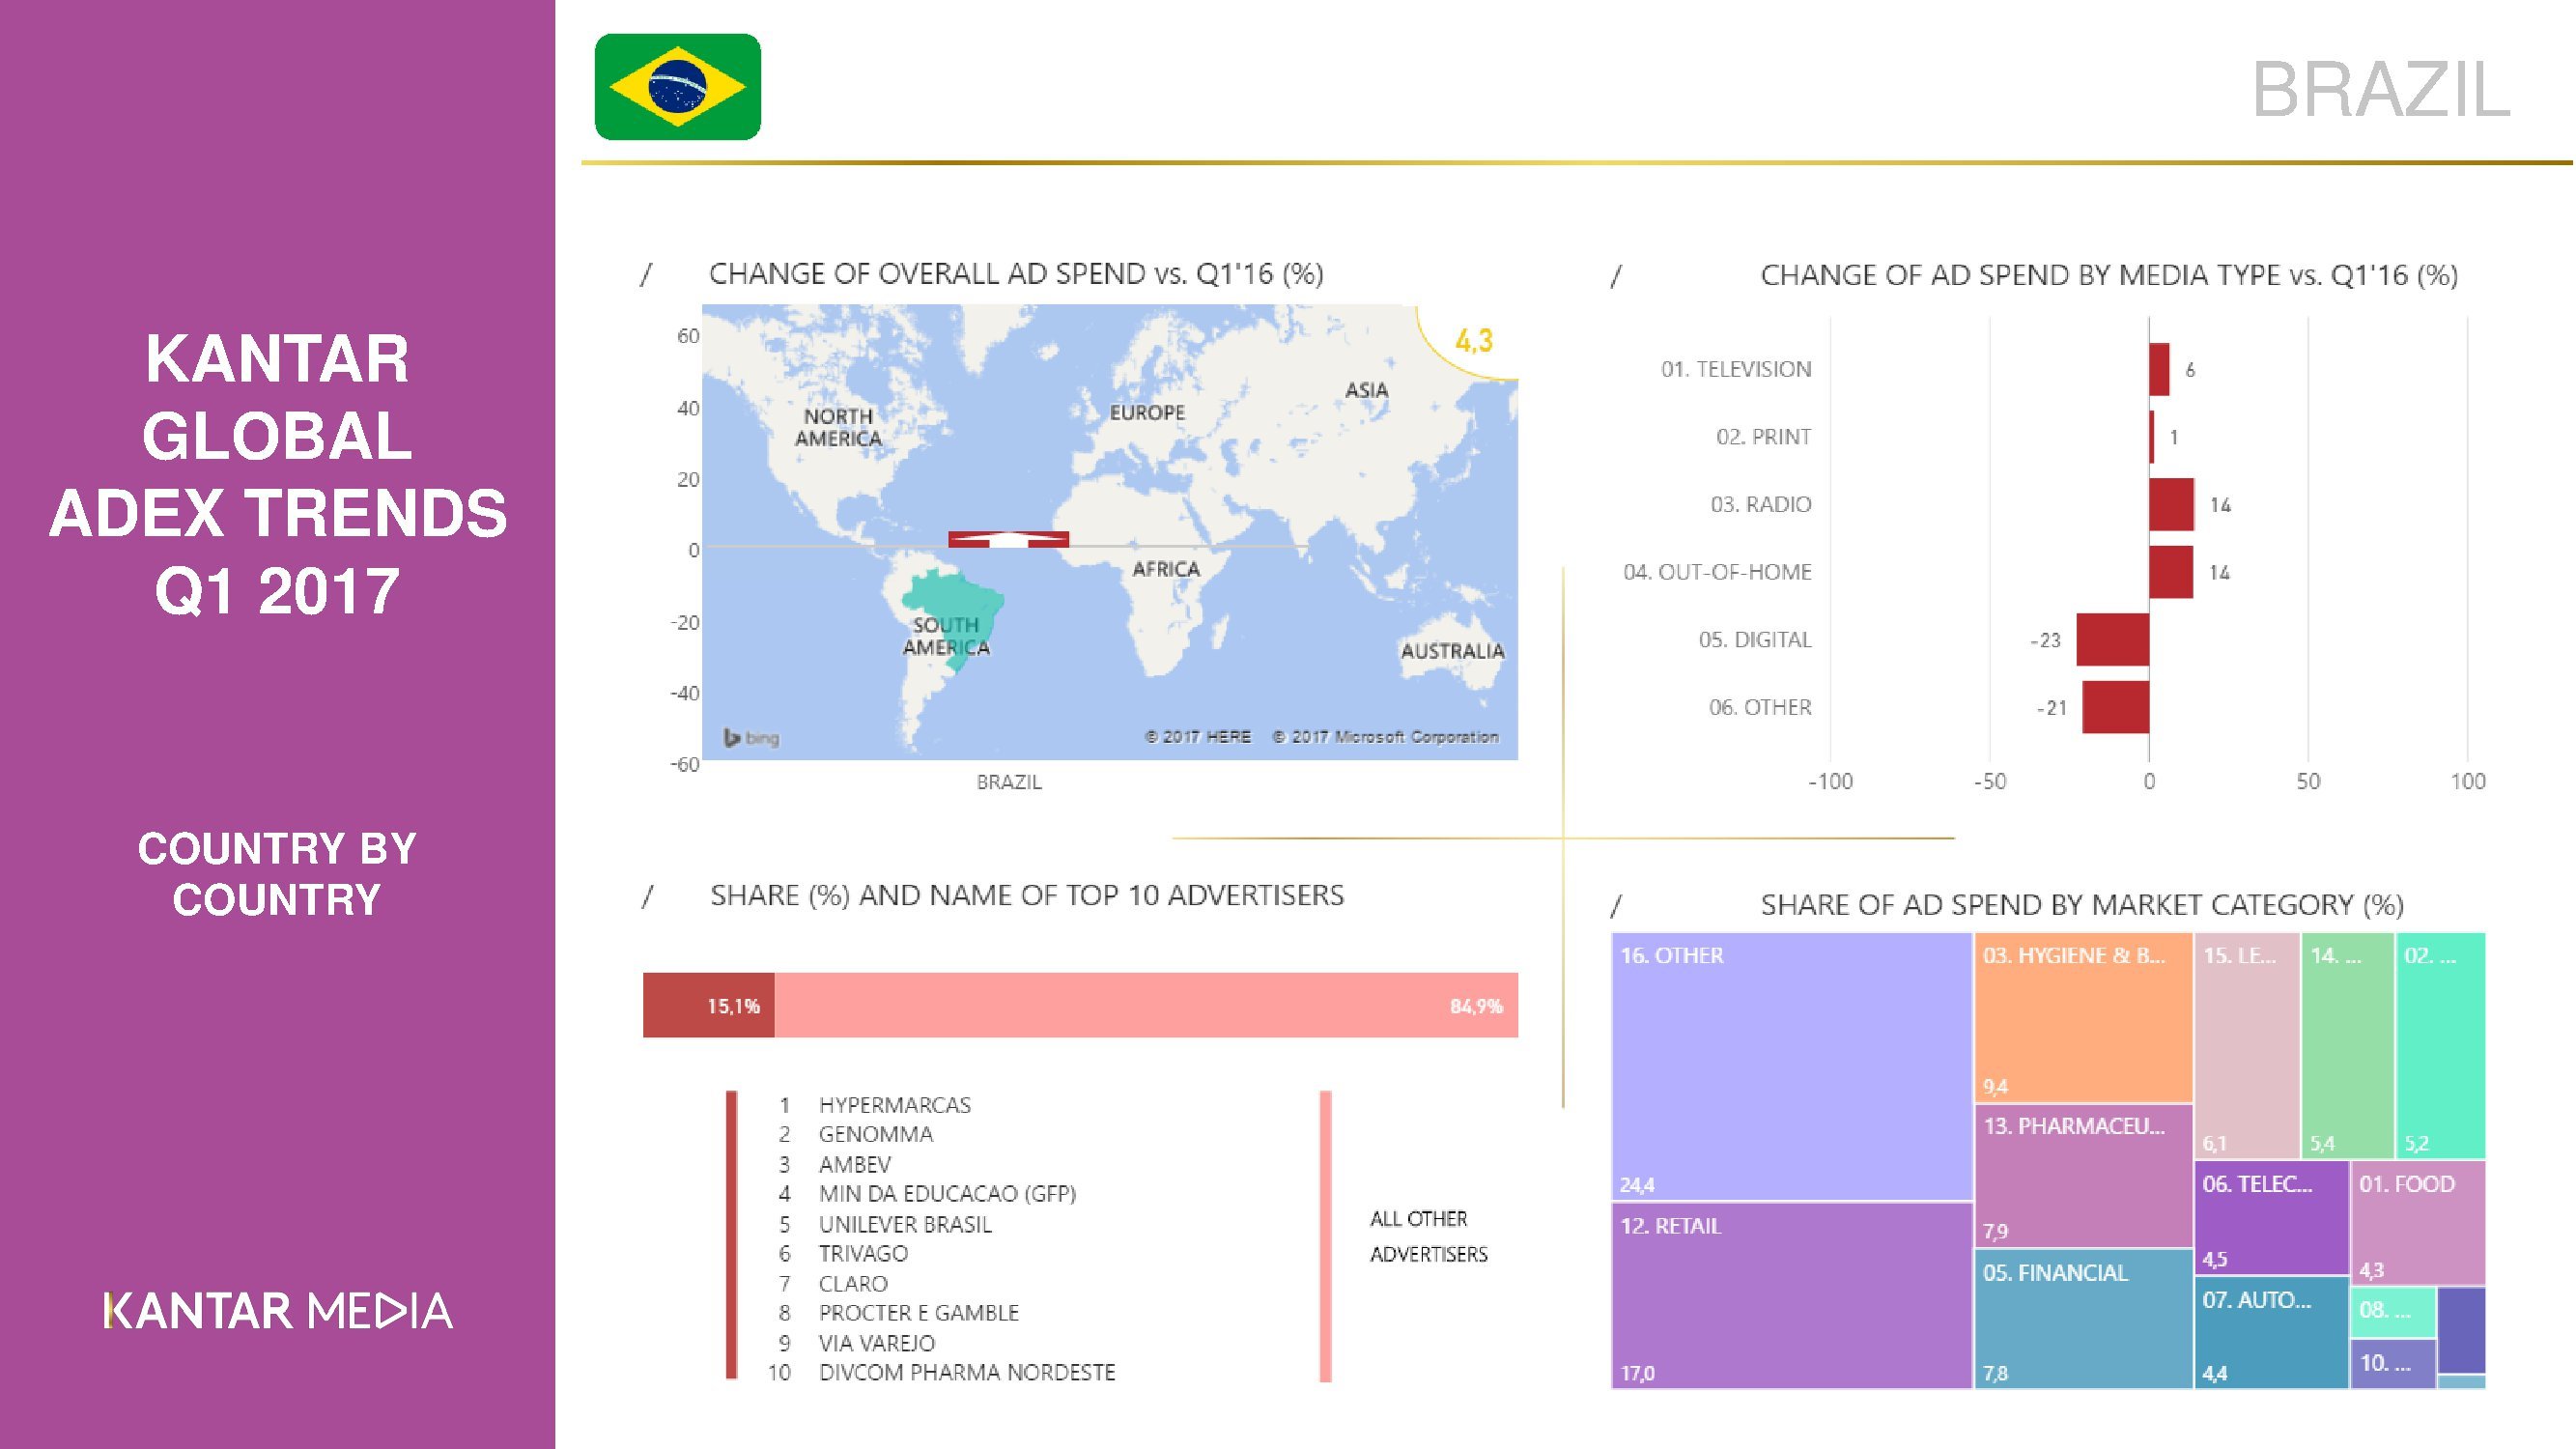Select the 15. LE... treemap tile

[x=2247, y=1045]
